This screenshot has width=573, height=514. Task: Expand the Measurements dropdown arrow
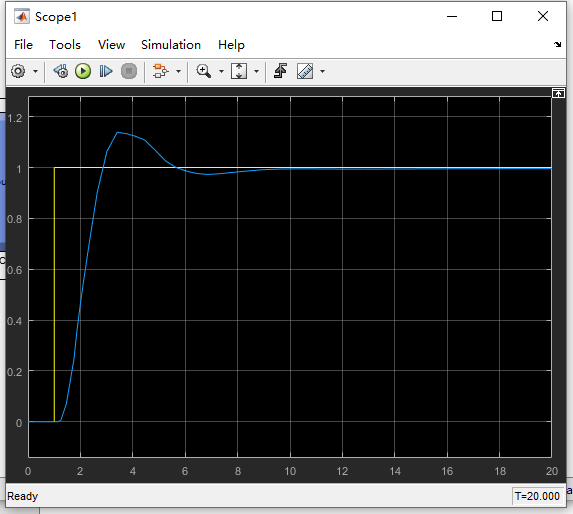click(322, 71)
